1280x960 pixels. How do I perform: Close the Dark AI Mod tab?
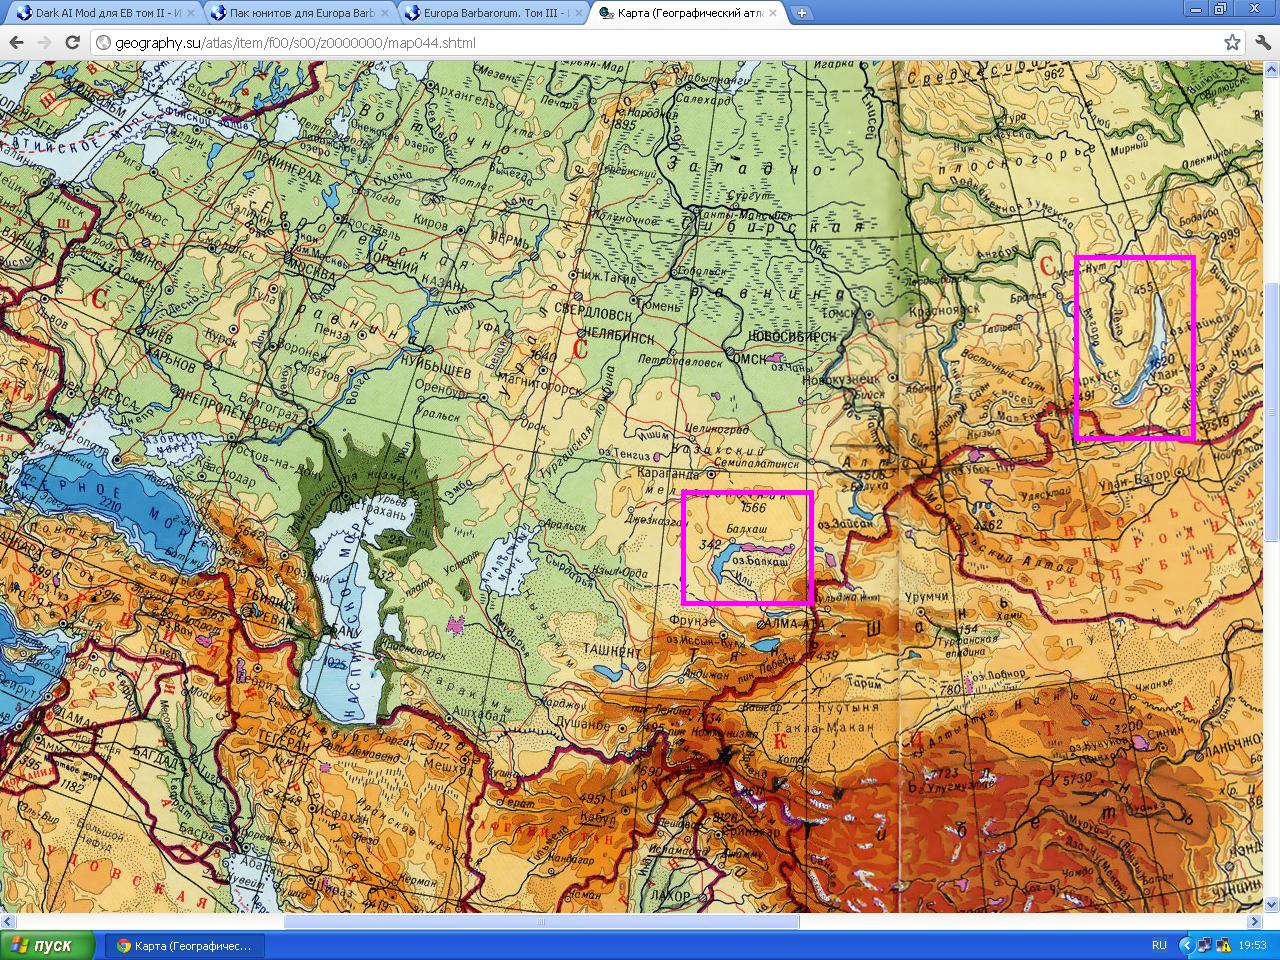pyautogui.click(x=189, y=13)
